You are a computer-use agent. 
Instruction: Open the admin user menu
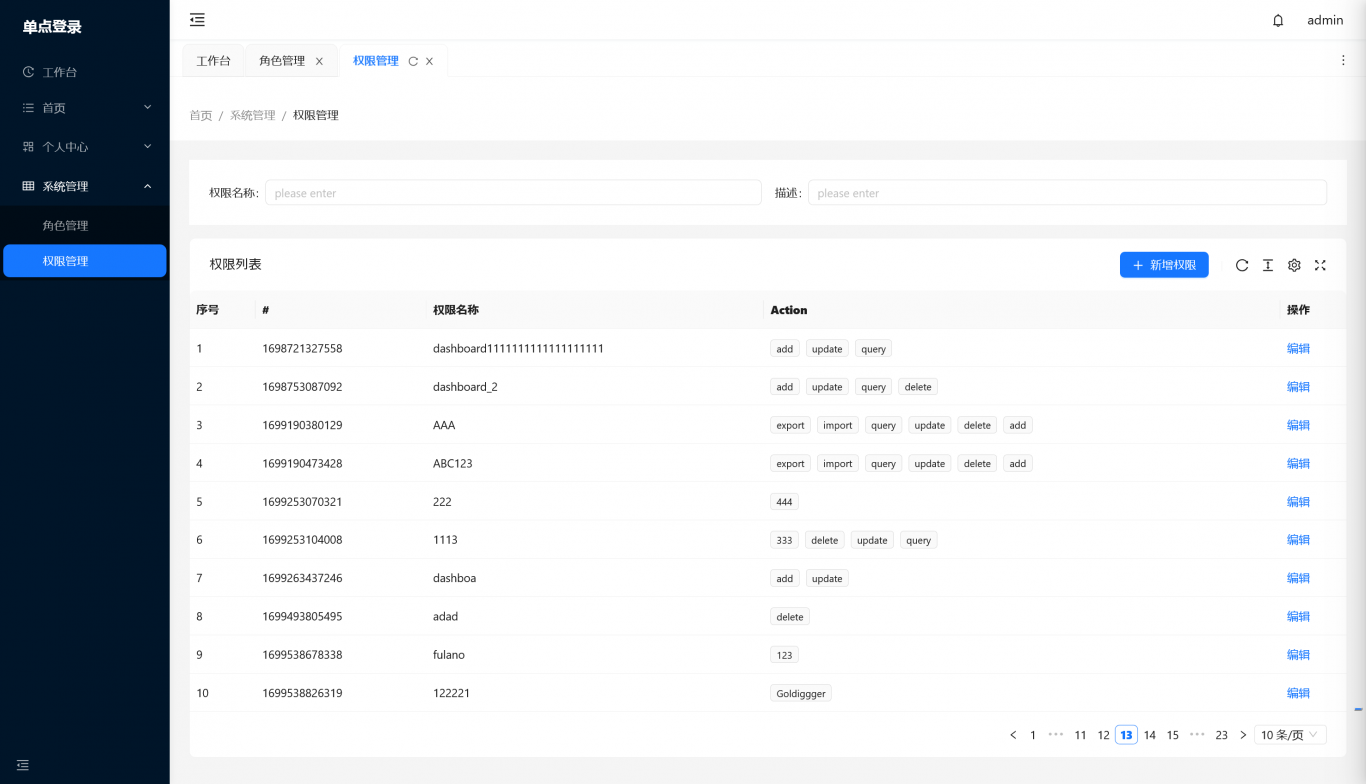tap(1325, 20)
